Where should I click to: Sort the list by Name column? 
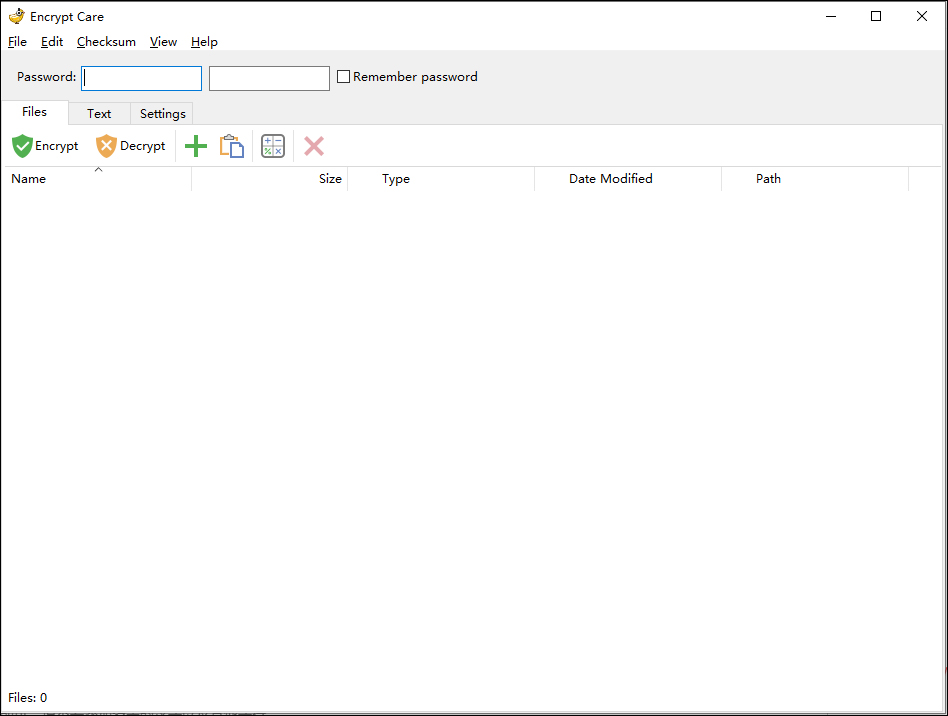click(x=97, y=179)
